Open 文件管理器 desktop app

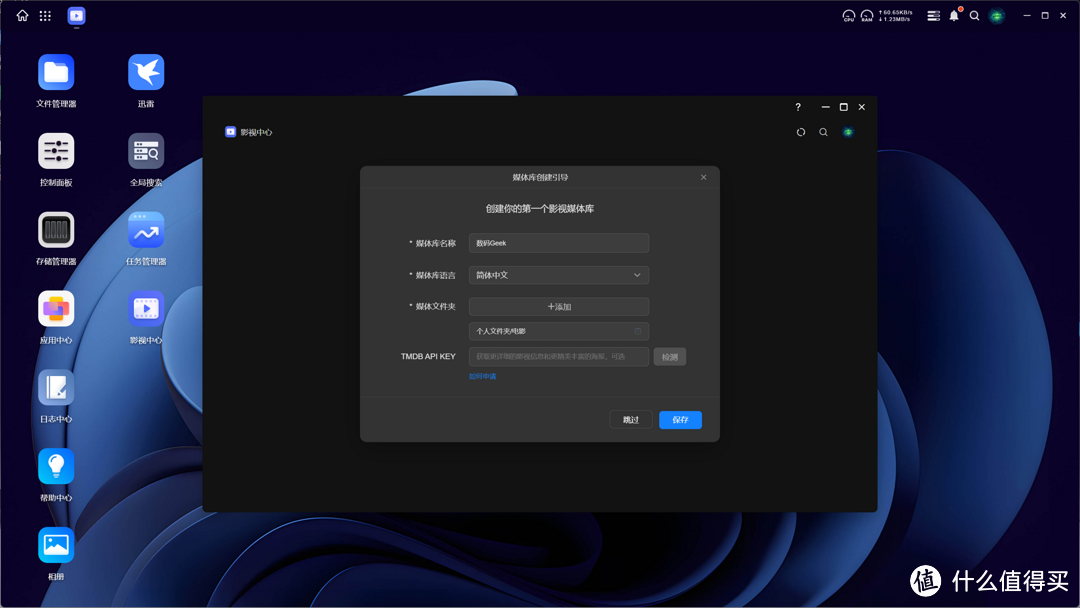(56, 73)
